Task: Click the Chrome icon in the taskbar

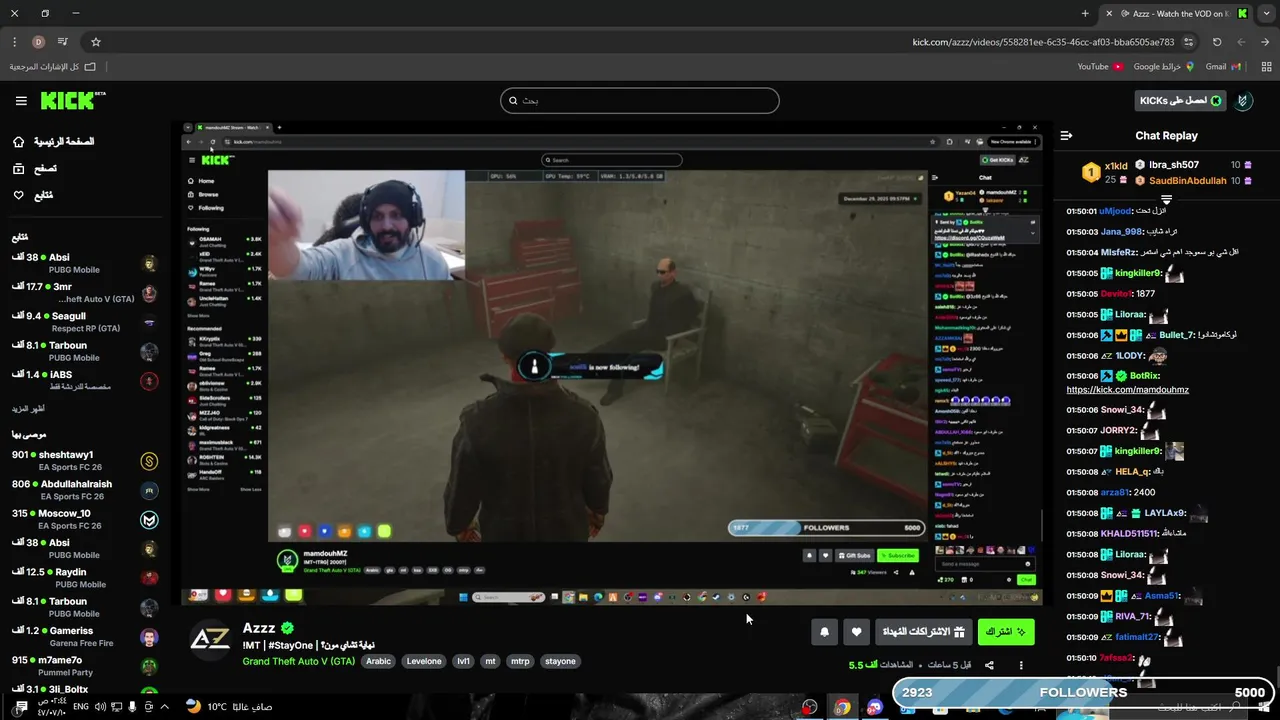Action: point(842,707)
